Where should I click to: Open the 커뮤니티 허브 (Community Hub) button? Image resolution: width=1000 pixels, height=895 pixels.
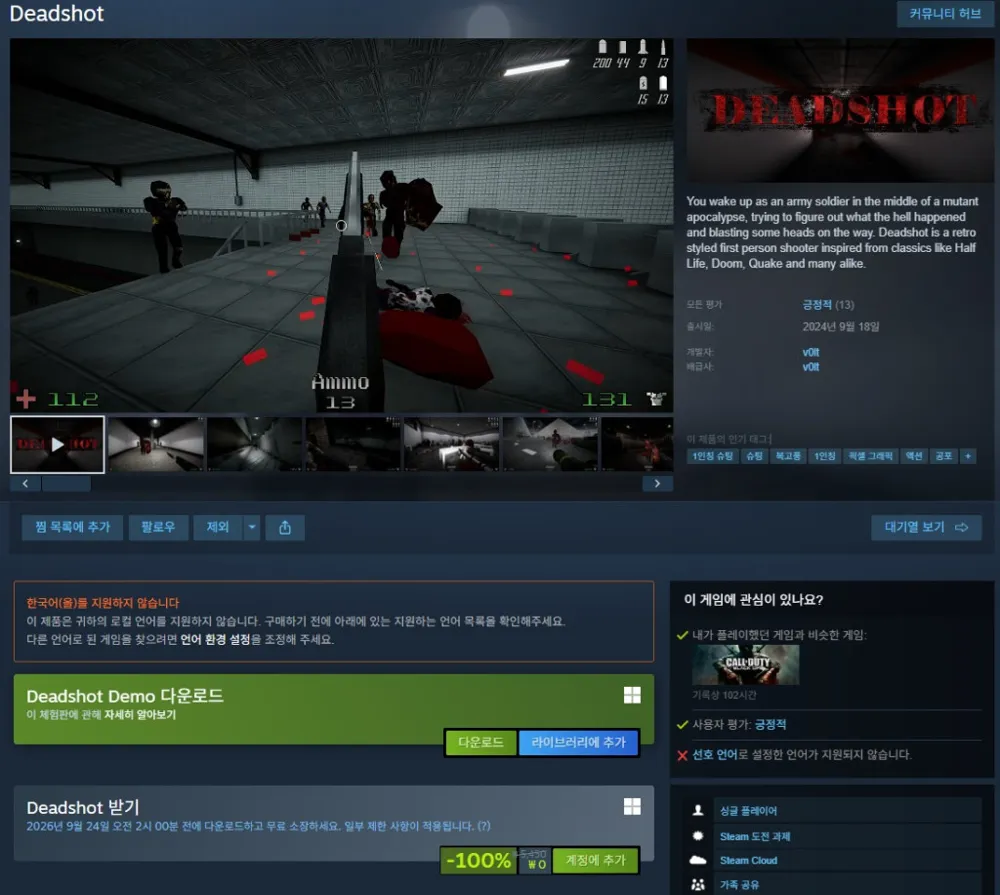[x=945, y=13]
